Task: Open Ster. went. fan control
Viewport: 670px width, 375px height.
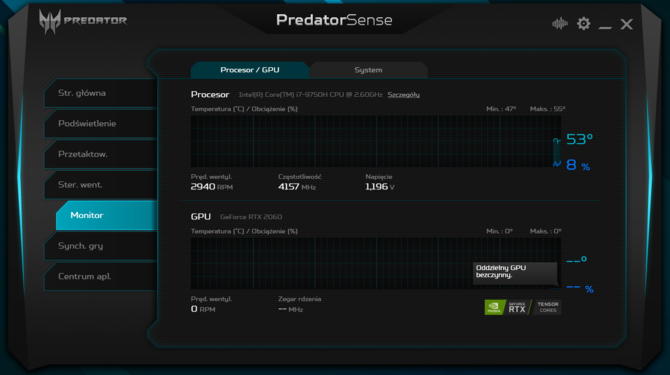Action: [101, 185]
